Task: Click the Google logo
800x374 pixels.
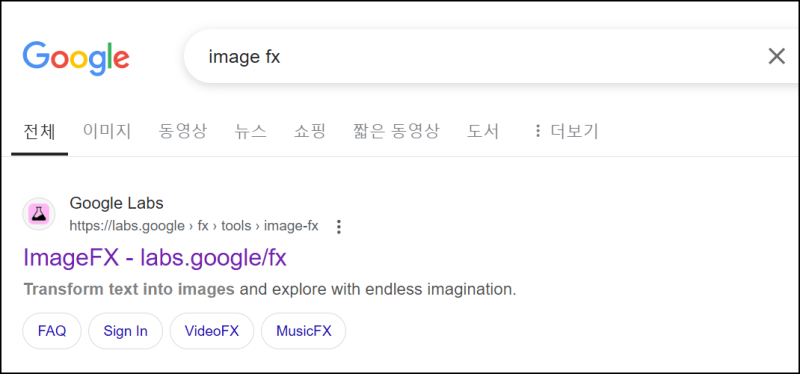Action: (x=76, y=58)
